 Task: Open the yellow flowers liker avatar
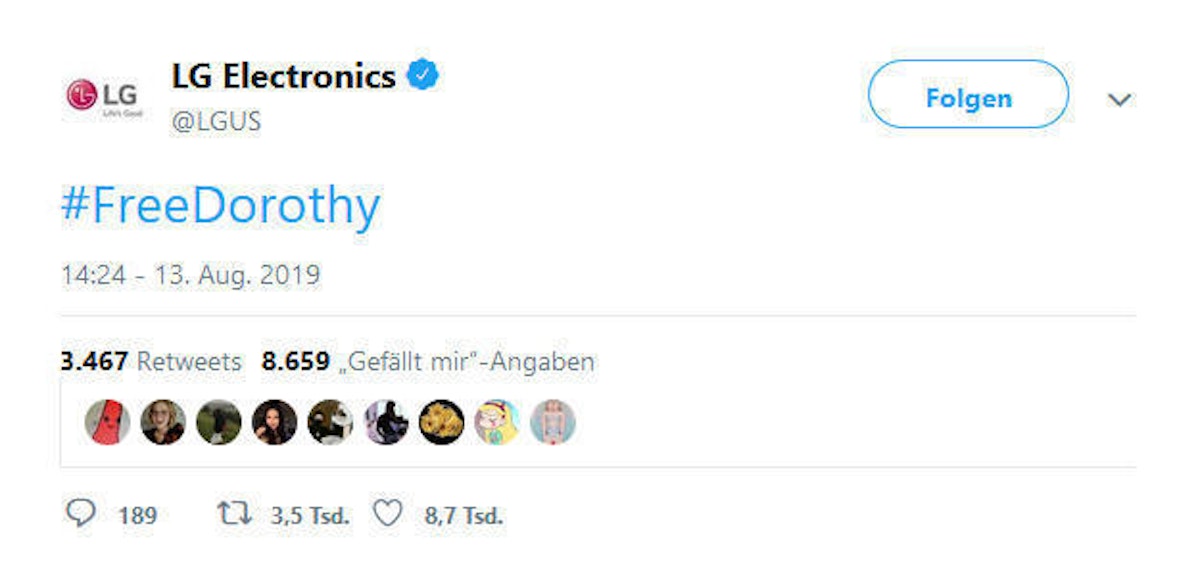coord(441,422)
